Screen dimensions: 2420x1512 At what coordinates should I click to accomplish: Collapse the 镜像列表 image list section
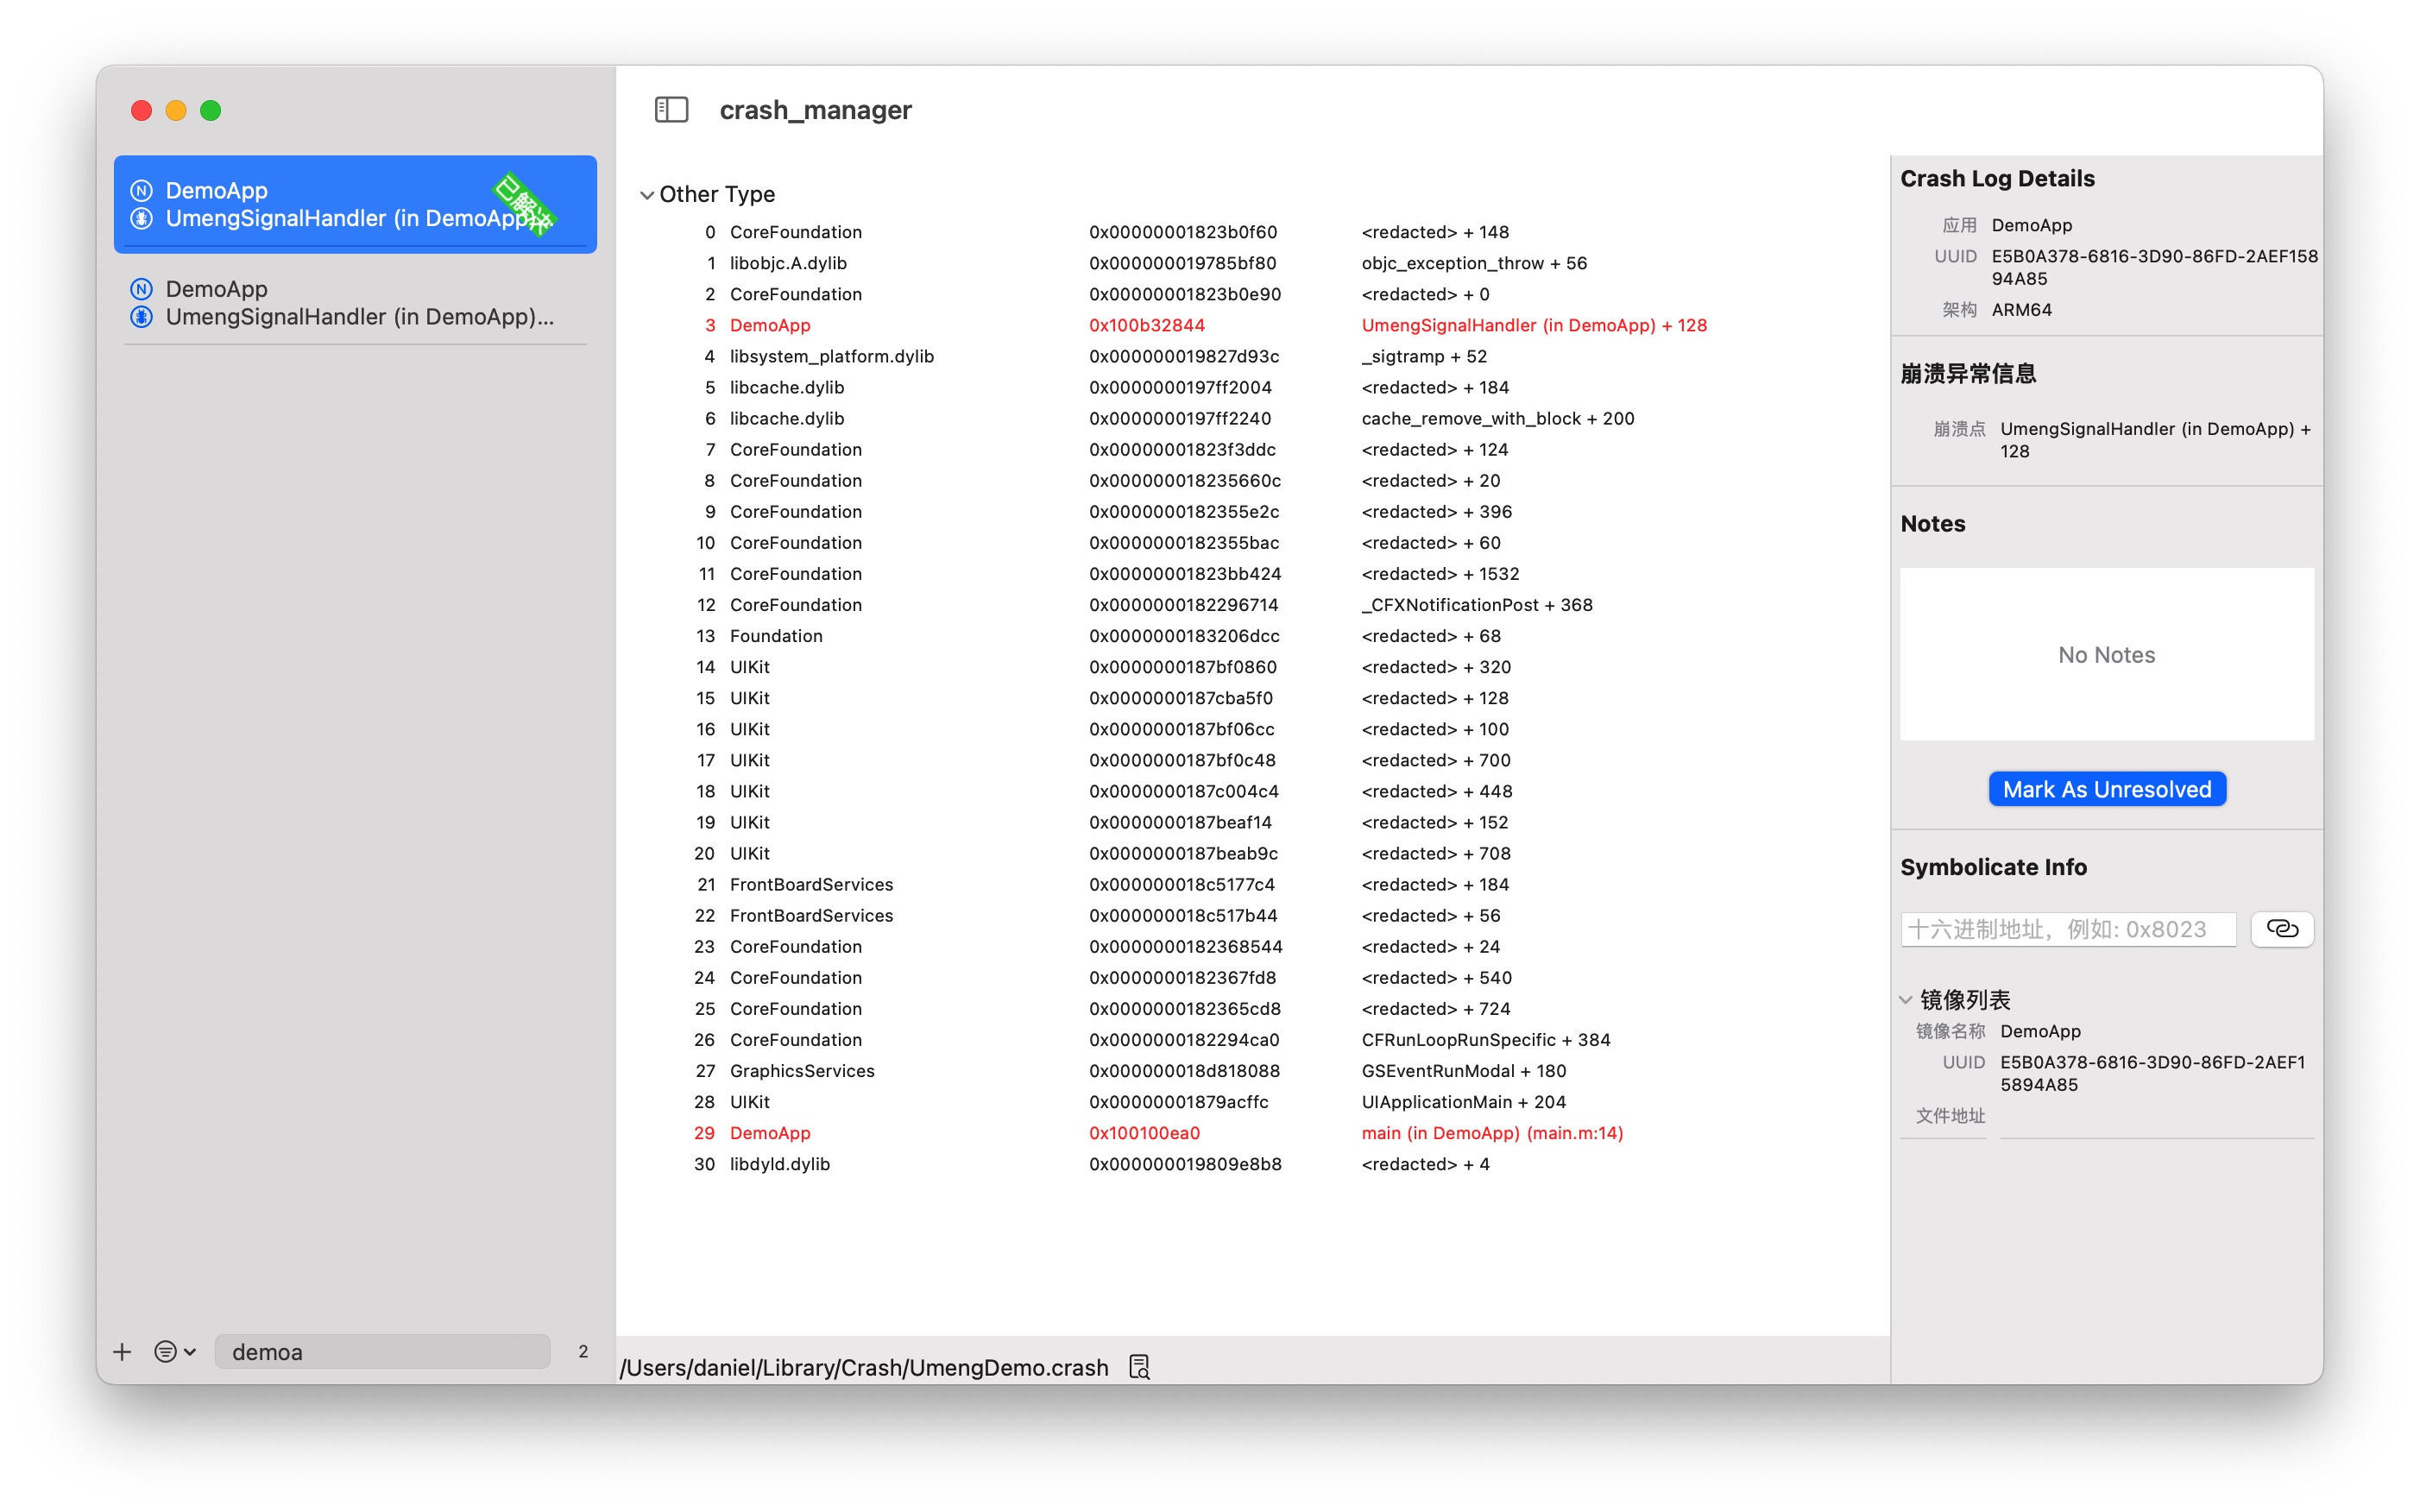point(1906,1000)
